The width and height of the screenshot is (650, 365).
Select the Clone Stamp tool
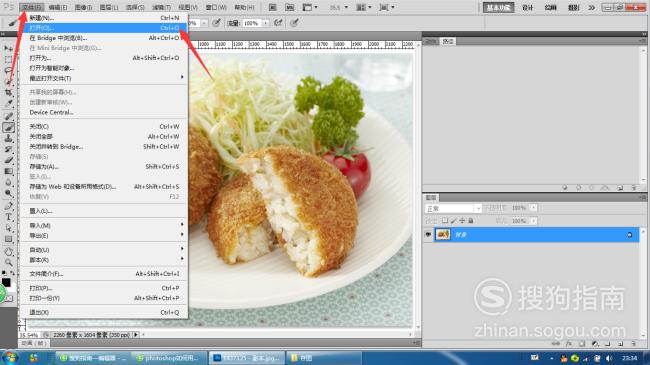coord(8,139)
